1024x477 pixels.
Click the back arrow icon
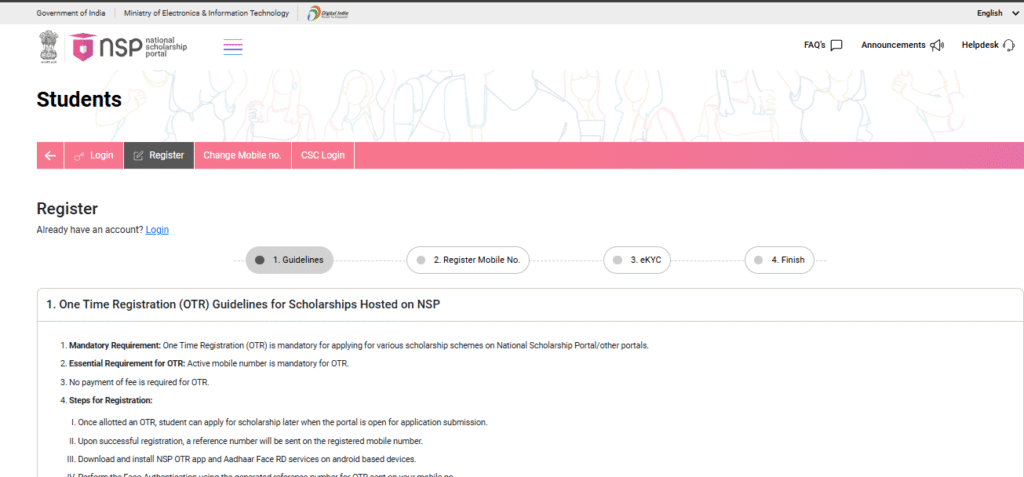(50, 156)
